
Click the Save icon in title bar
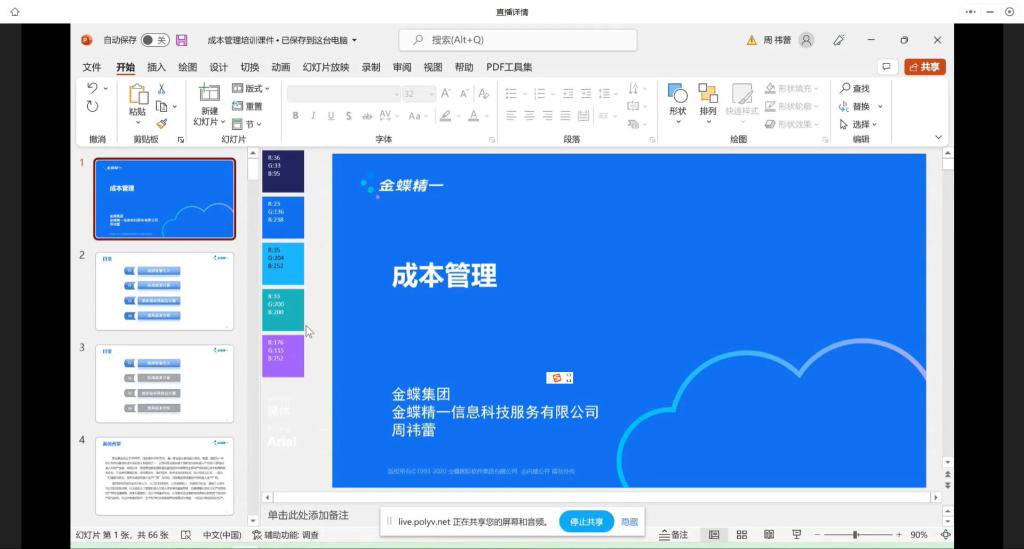point(181,40)
